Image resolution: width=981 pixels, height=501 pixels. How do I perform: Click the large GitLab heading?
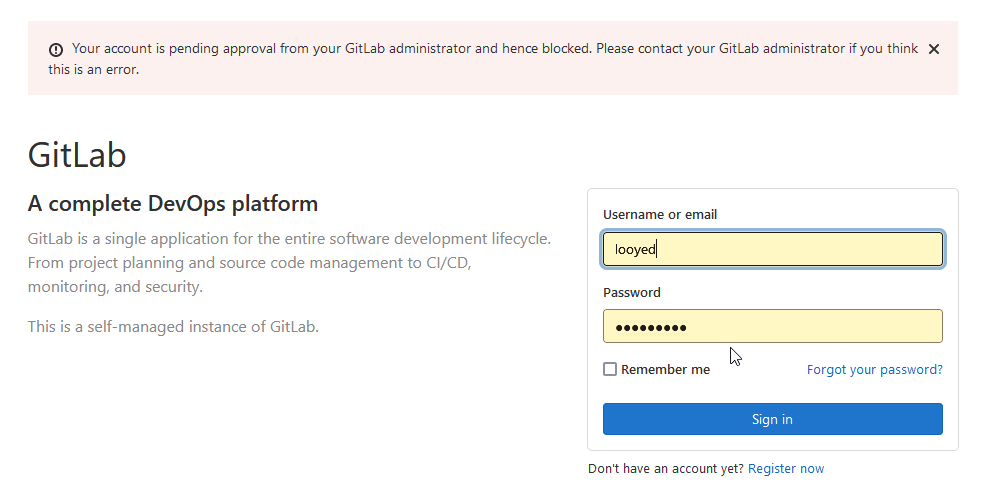click(x=77, y=155)
